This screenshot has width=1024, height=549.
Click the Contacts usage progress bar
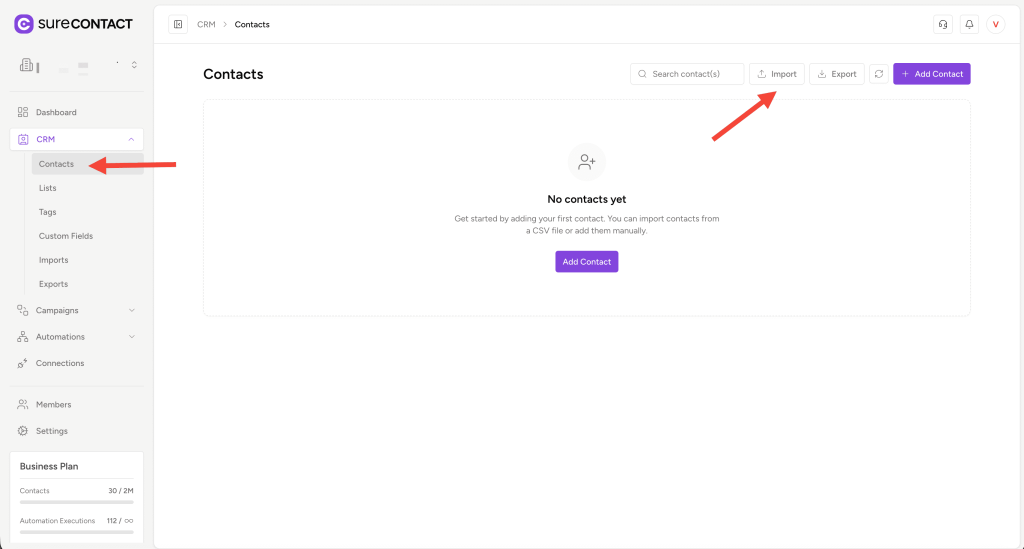pos(76,502)
